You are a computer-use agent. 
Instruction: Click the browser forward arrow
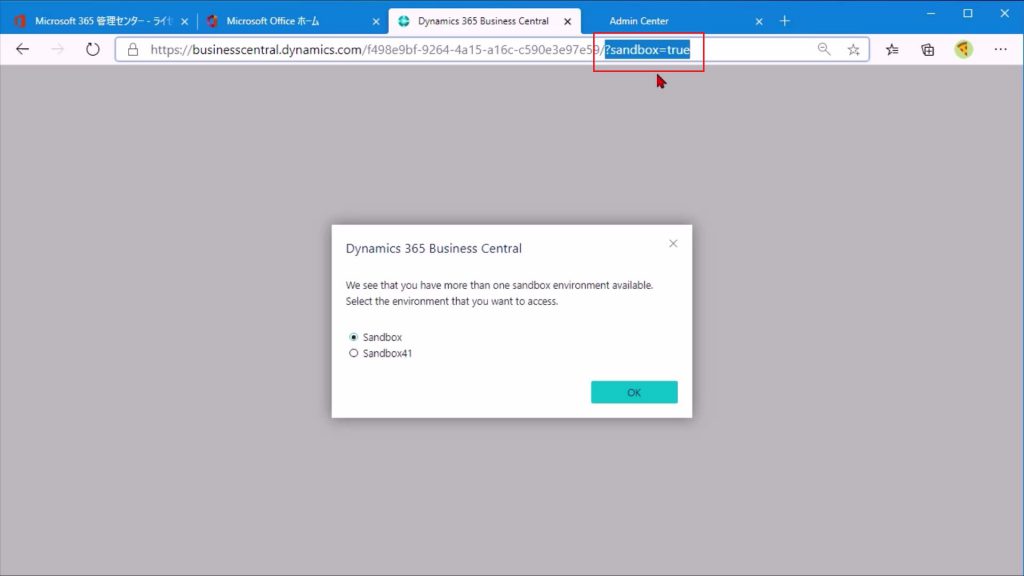[57, 49]
